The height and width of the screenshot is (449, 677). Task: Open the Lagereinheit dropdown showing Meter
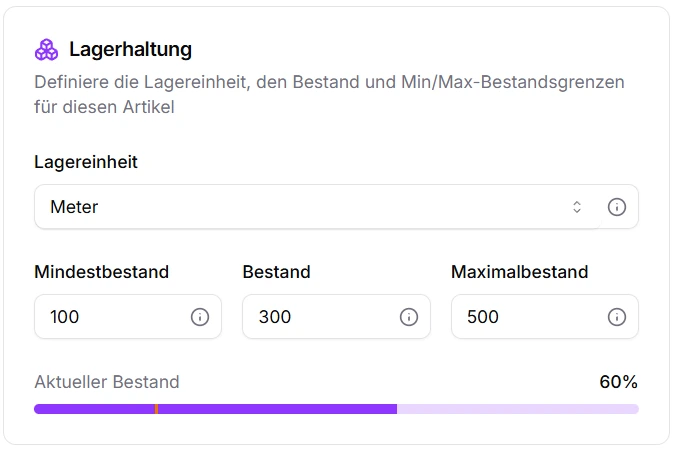[x=300, y=207]
